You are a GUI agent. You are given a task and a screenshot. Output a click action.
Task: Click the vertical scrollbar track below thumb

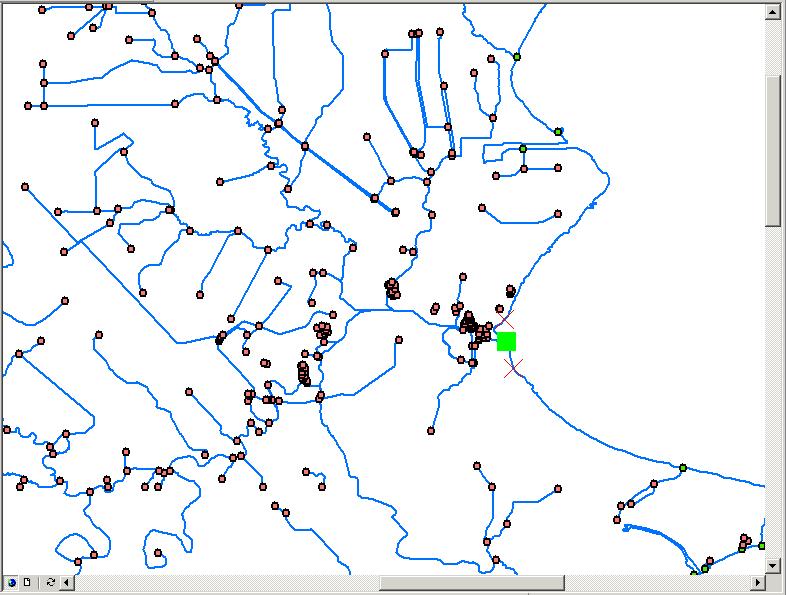[773, 400]
